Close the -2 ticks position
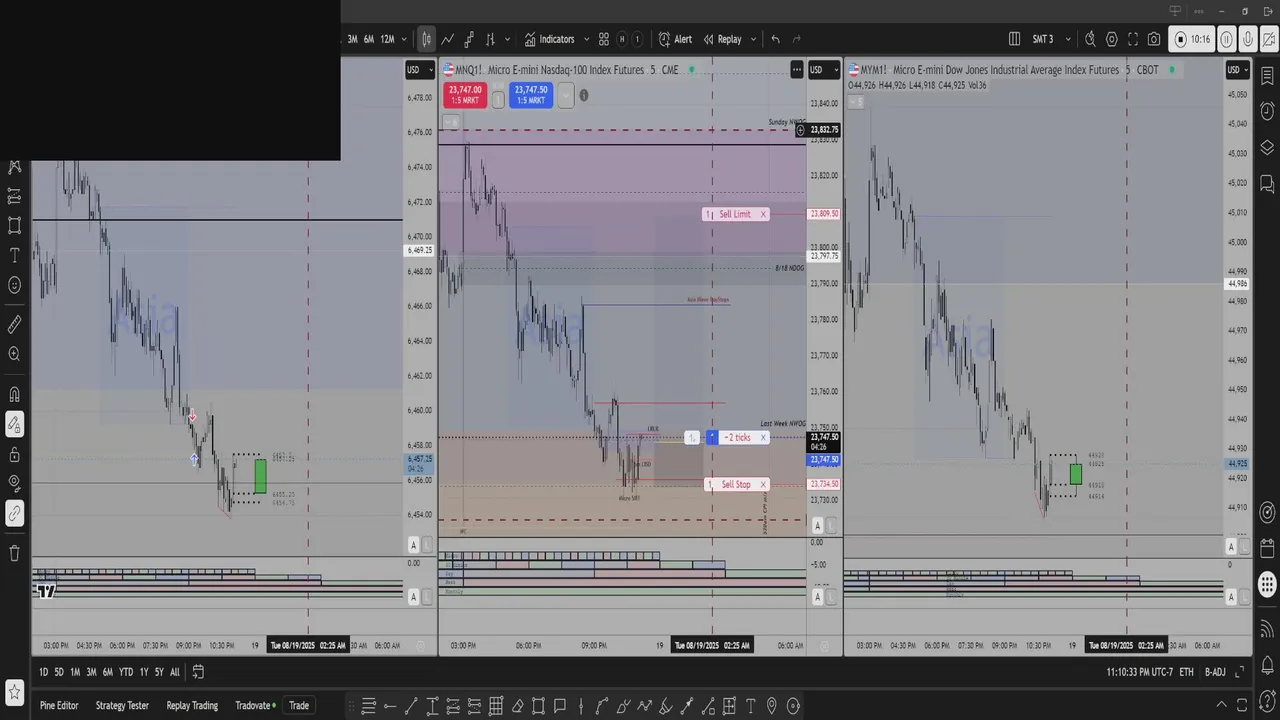This screenshot has height=720, width=1280. pos(763,437)
